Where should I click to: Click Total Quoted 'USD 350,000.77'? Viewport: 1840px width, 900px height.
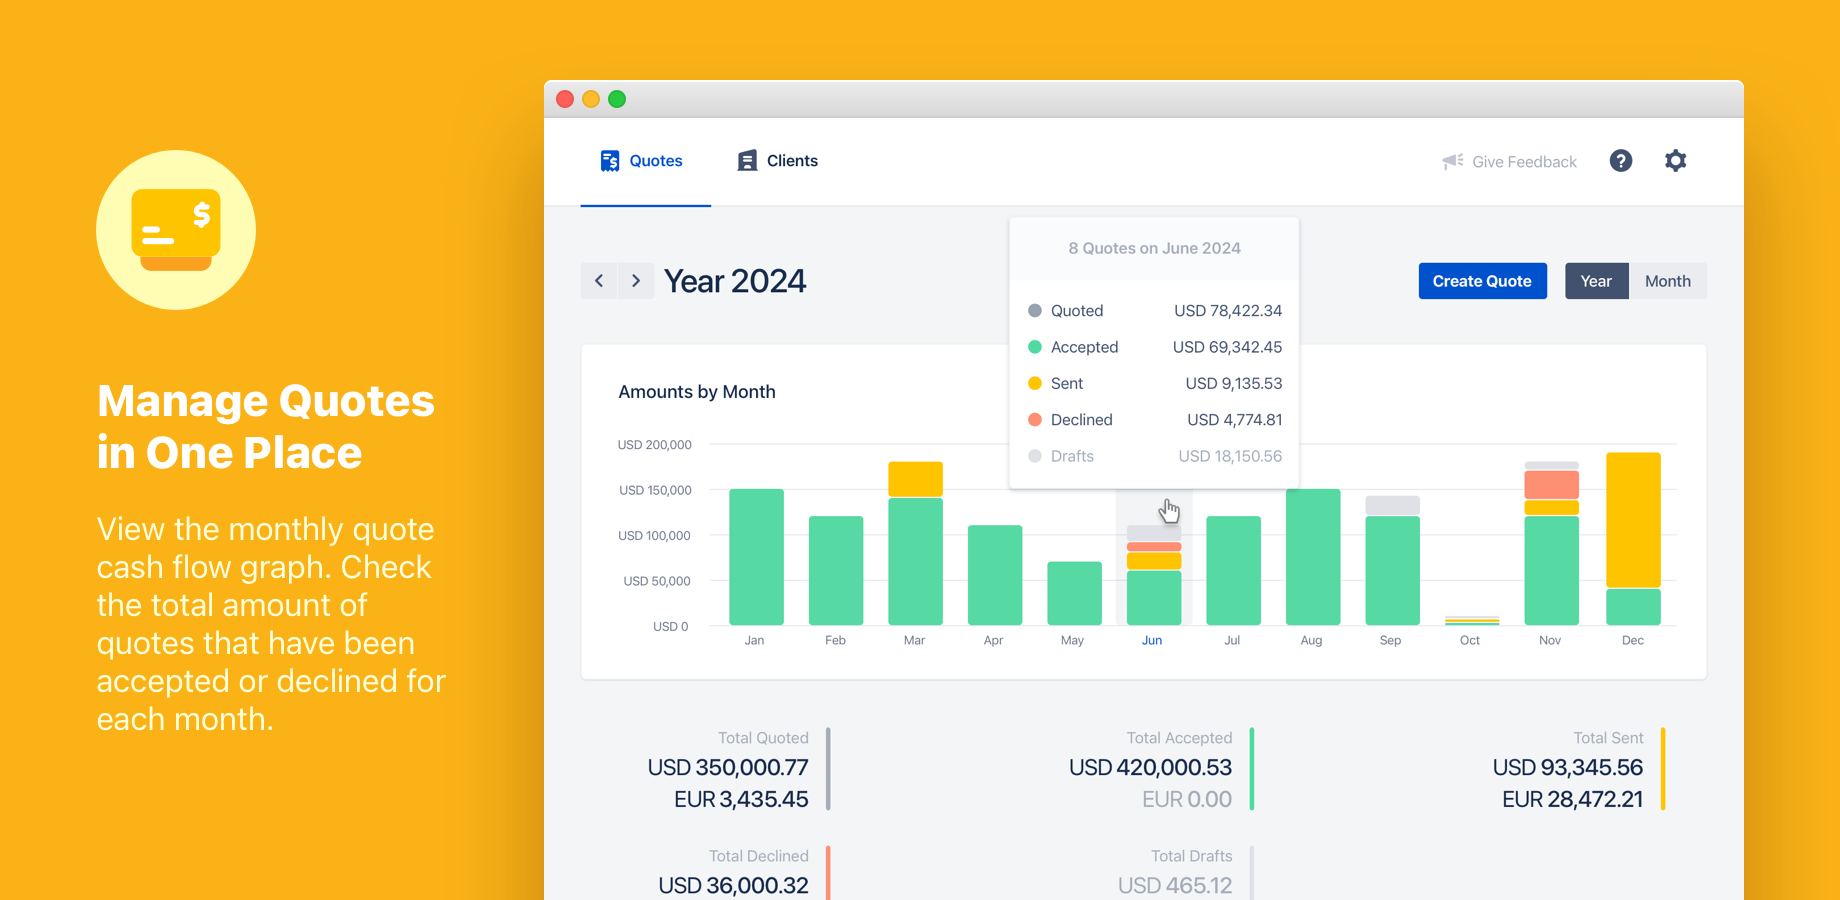(728, 767)
